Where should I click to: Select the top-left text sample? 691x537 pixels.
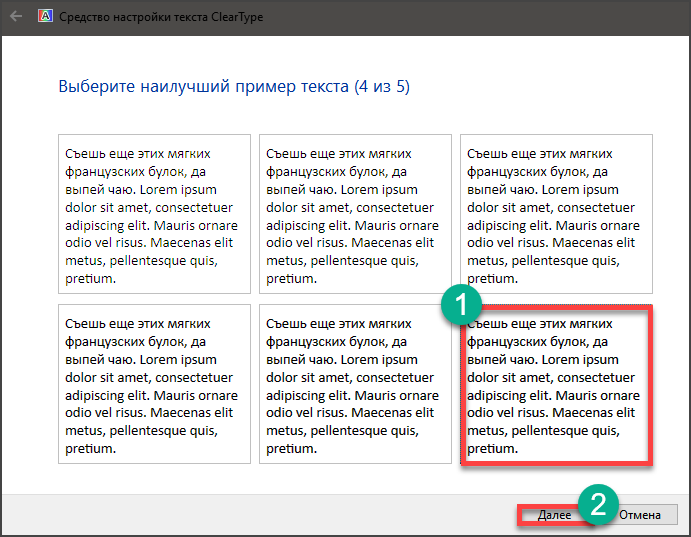(x=154, y=214)
